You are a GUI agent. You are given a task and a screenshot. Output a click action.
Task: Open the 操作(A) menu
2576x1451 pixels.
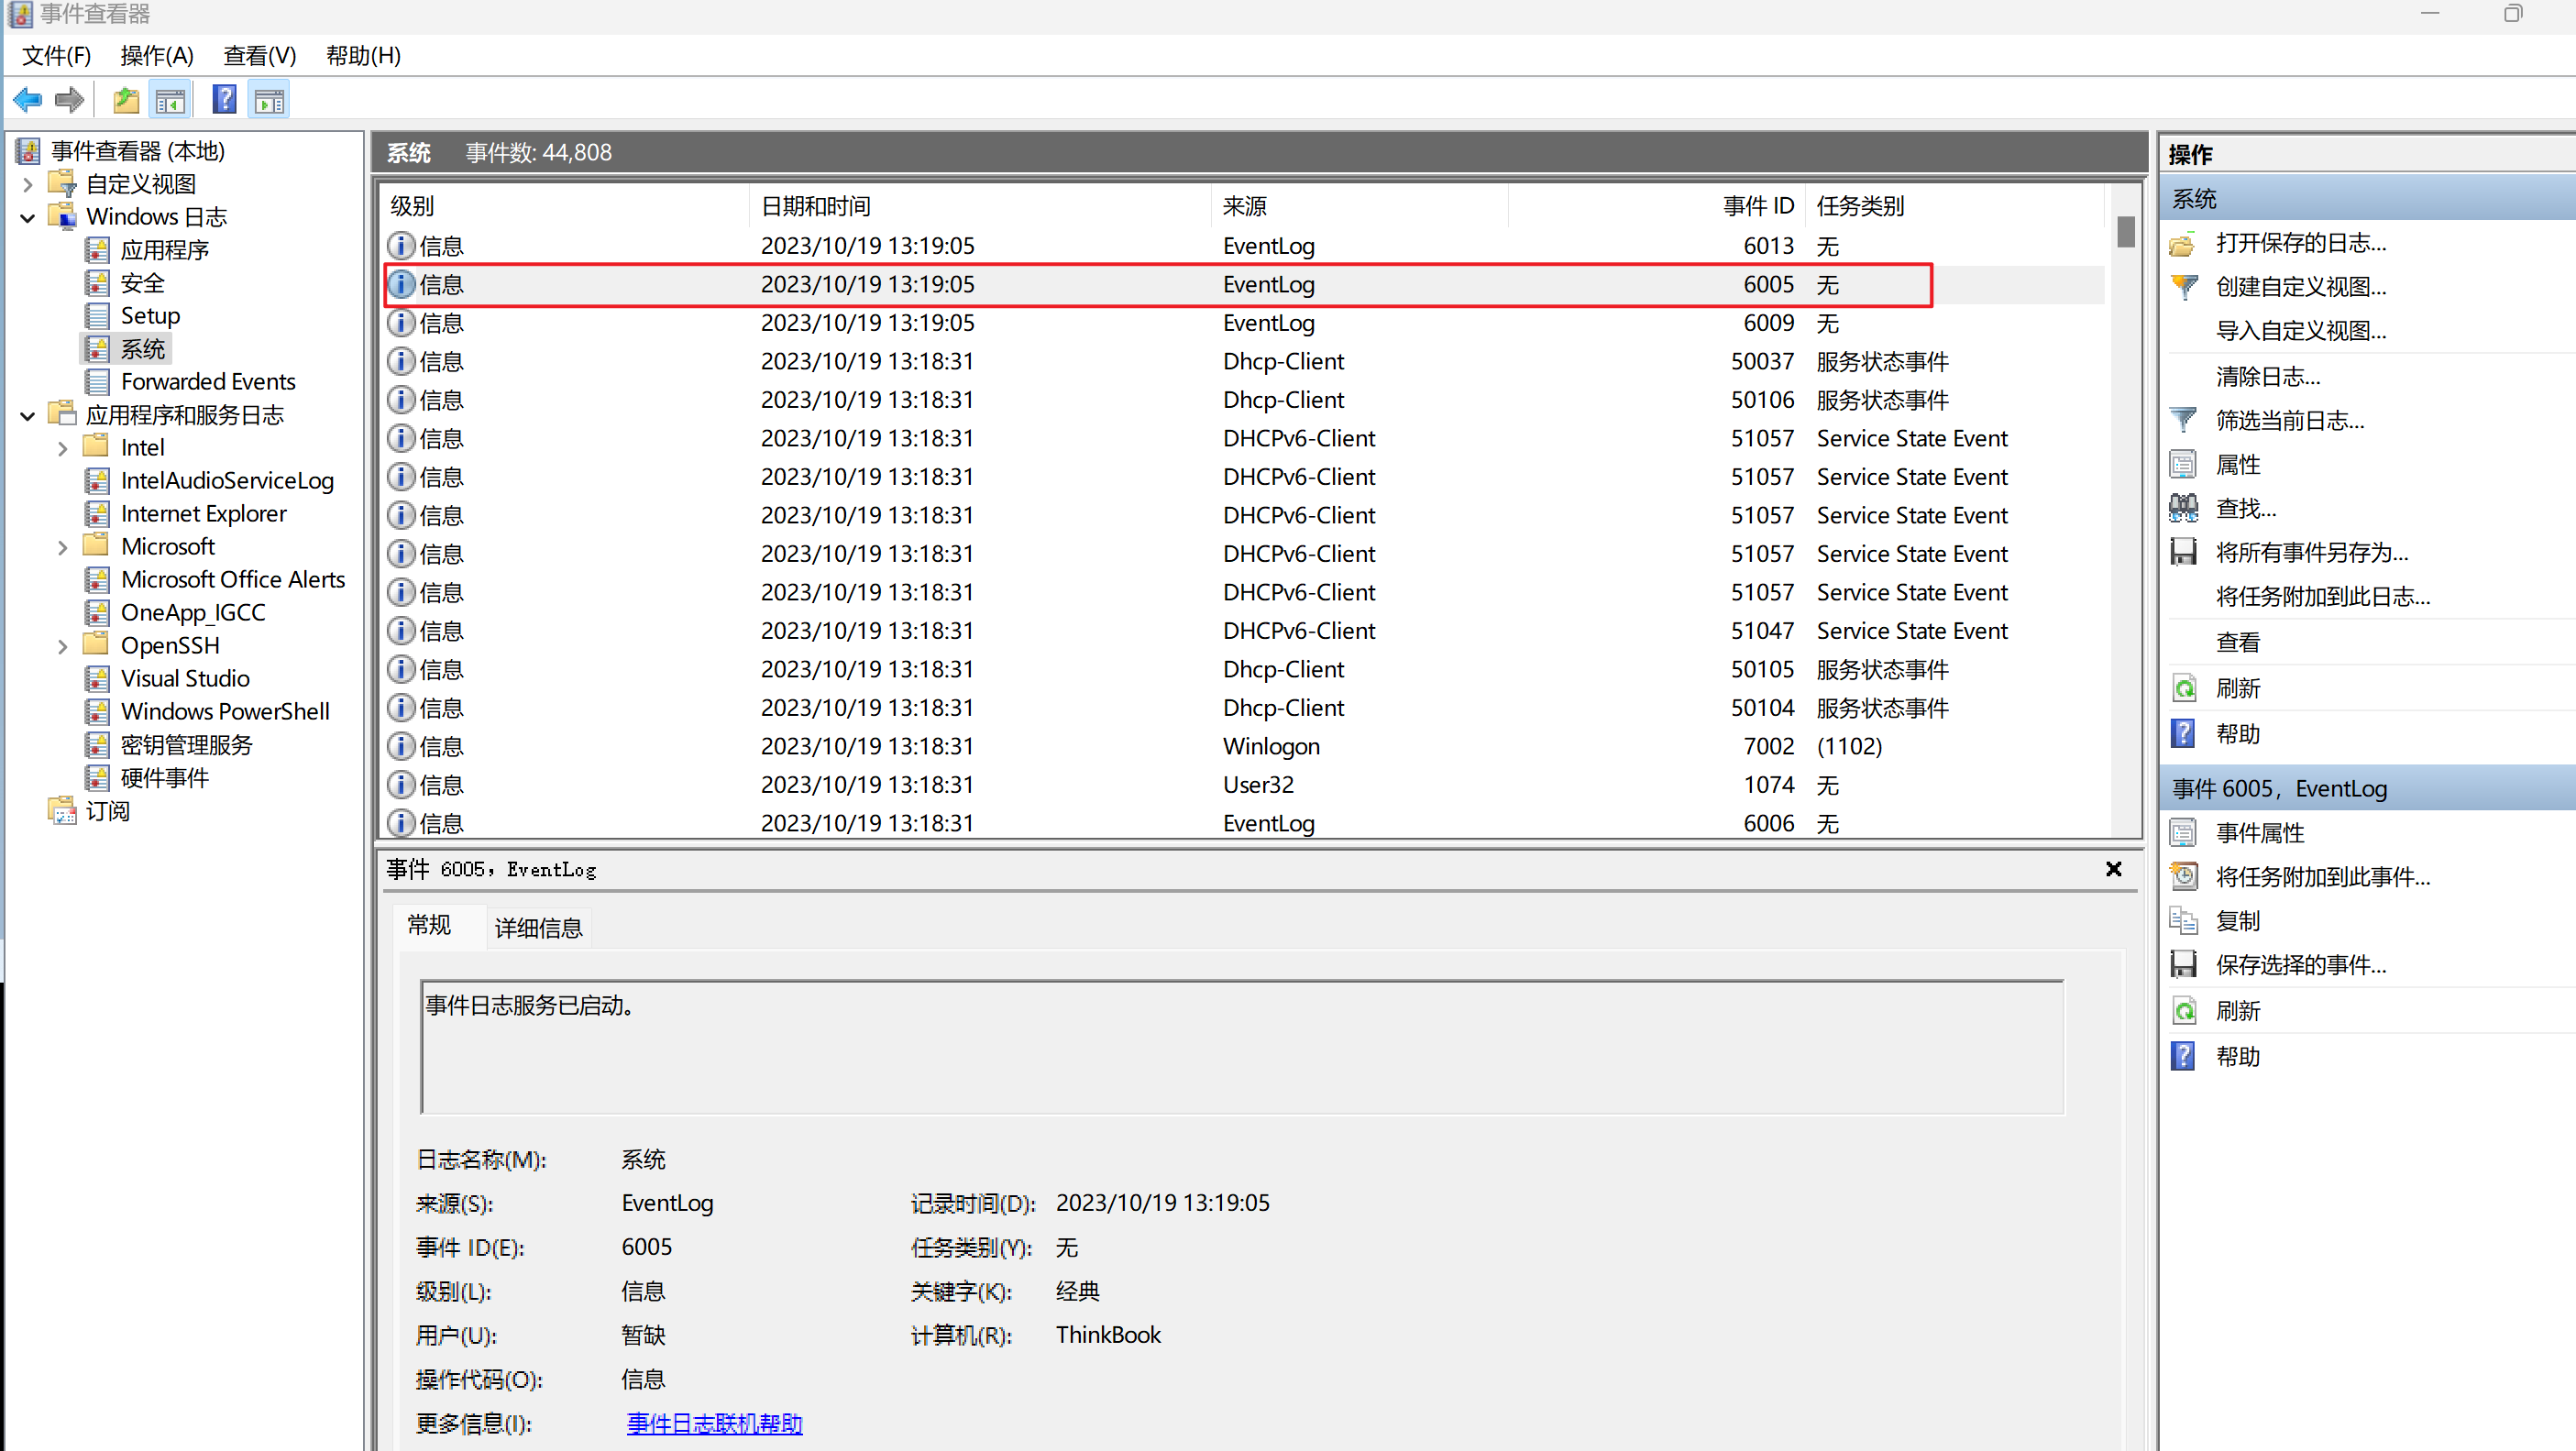(156, 56)
